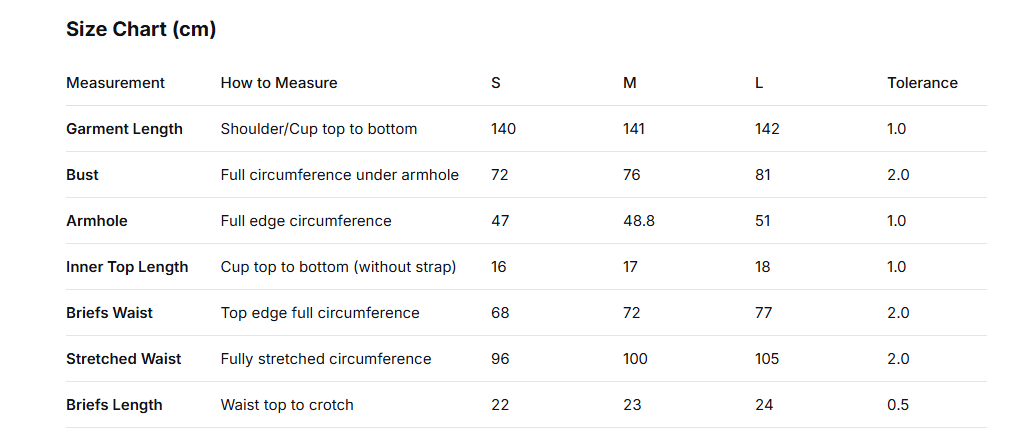Click the Garment Length row label

tap(124, 129)
